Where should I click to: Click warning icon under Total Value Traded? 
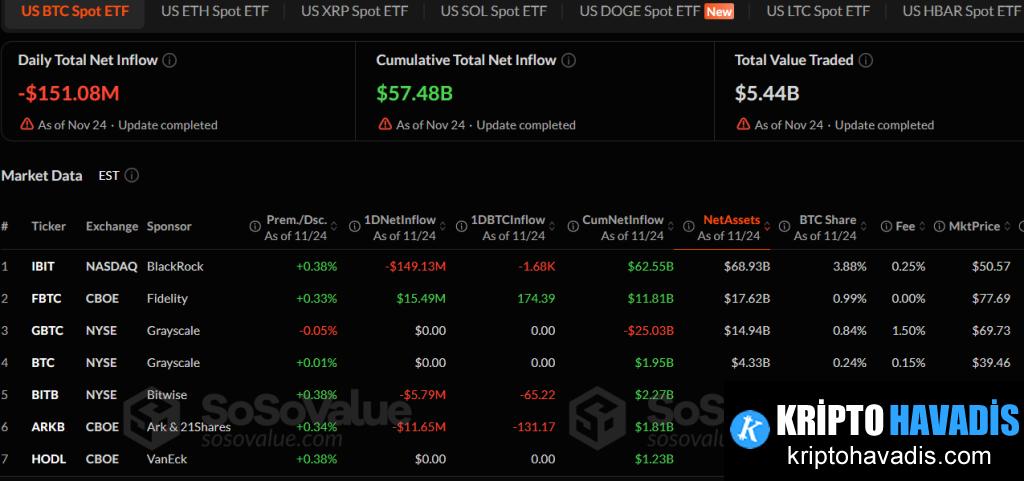[x=744, y=124]
